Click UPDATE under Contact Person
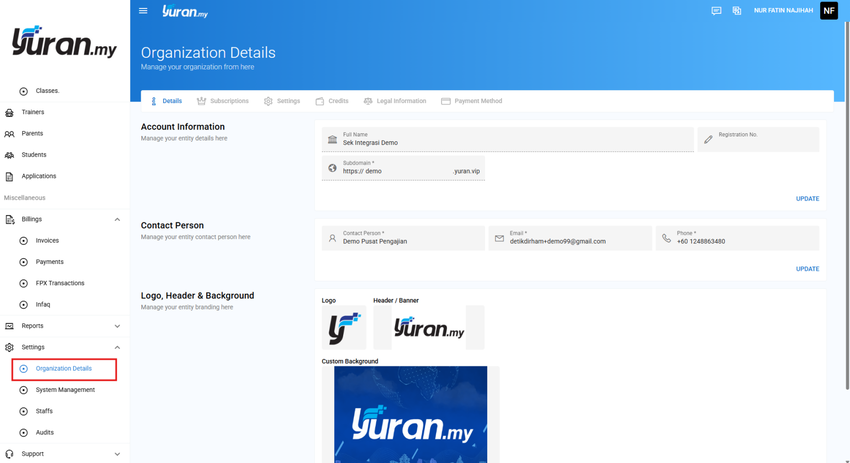Screen dimensions: 850x463 [x=807, y=269]
